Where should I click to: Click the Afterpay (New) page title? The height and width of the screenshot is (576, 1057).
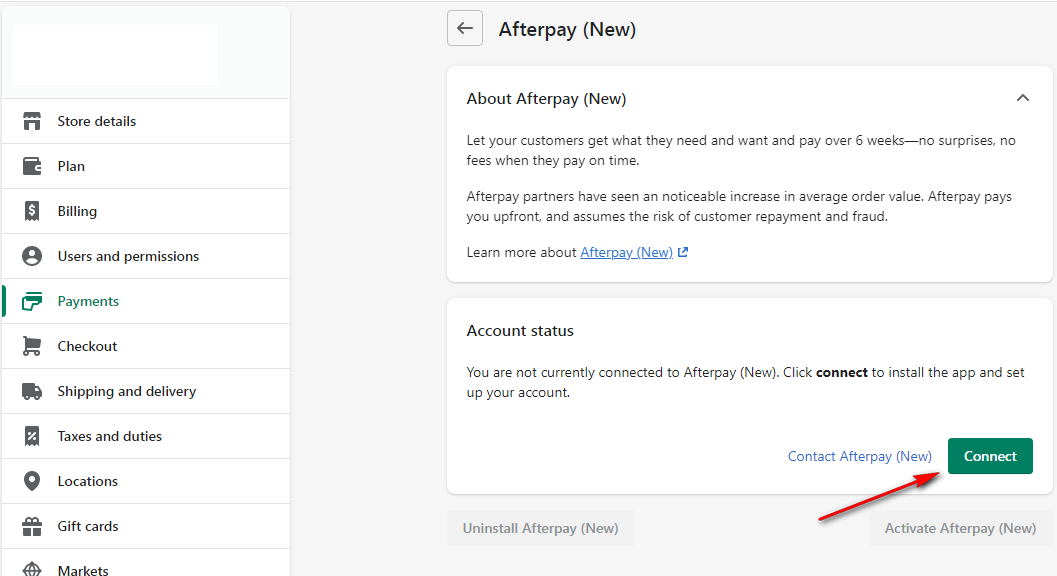[567, 30]
